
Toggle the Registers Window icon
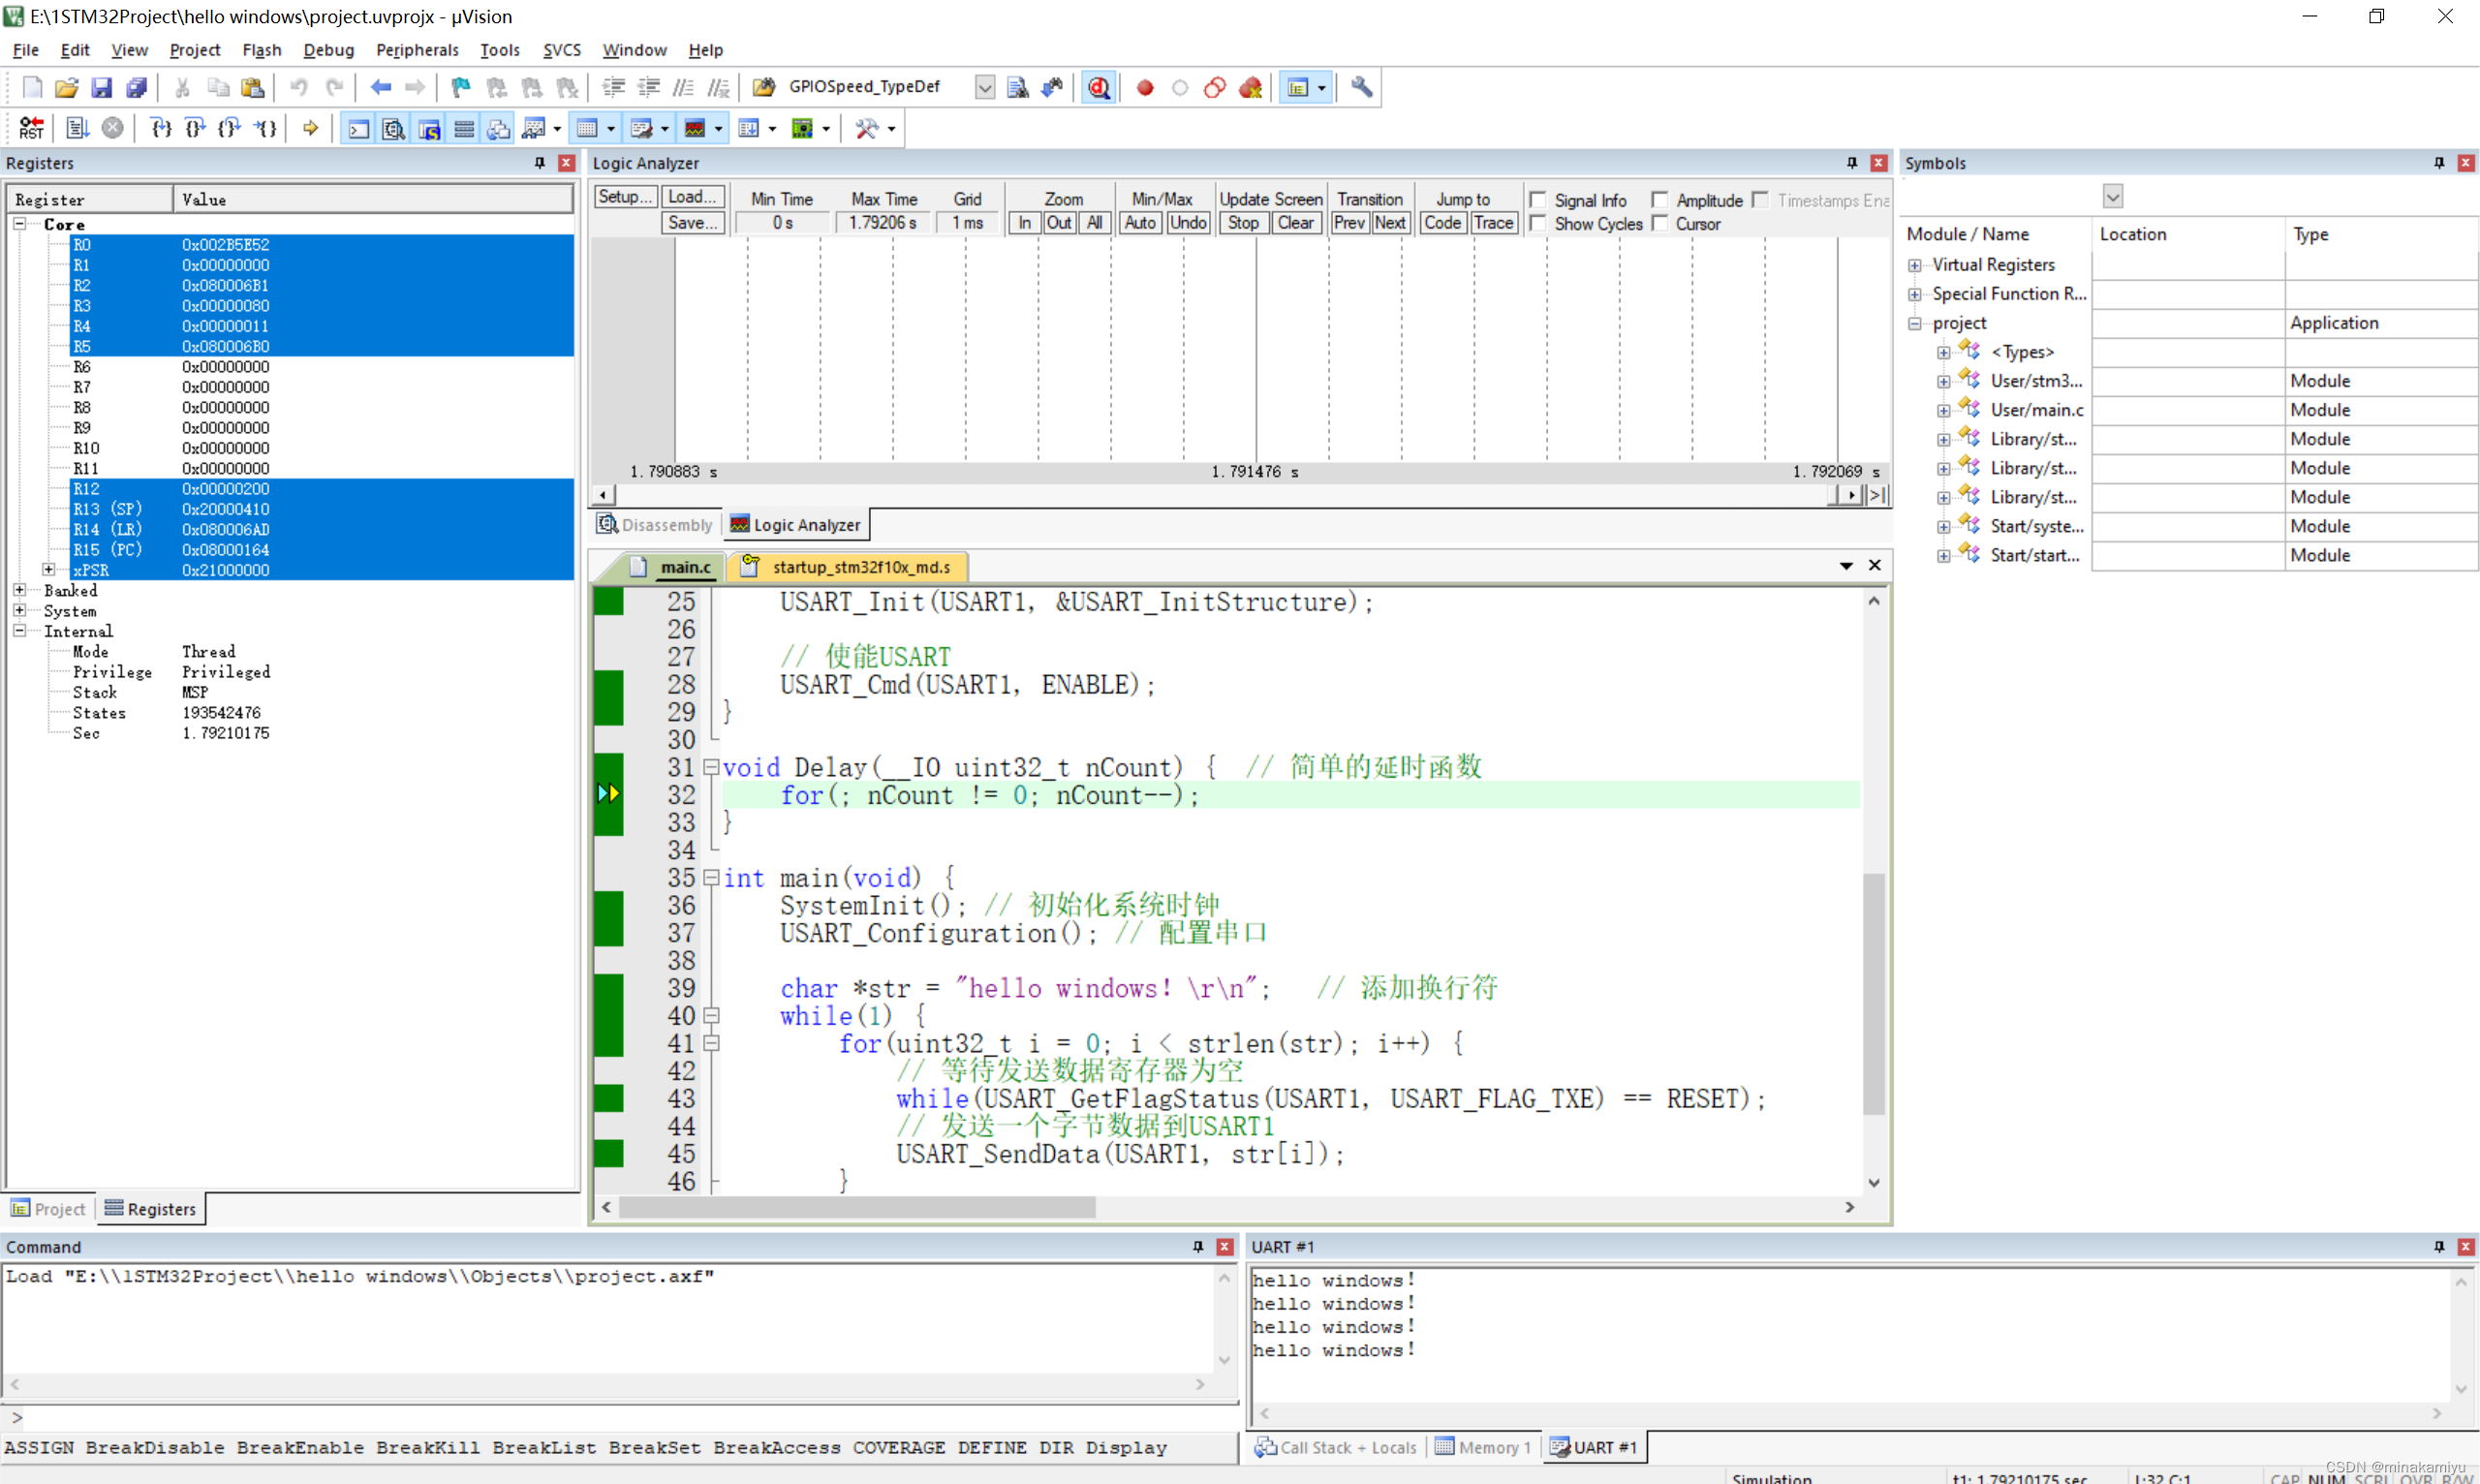pyautogui.click(x=464, y=128)
